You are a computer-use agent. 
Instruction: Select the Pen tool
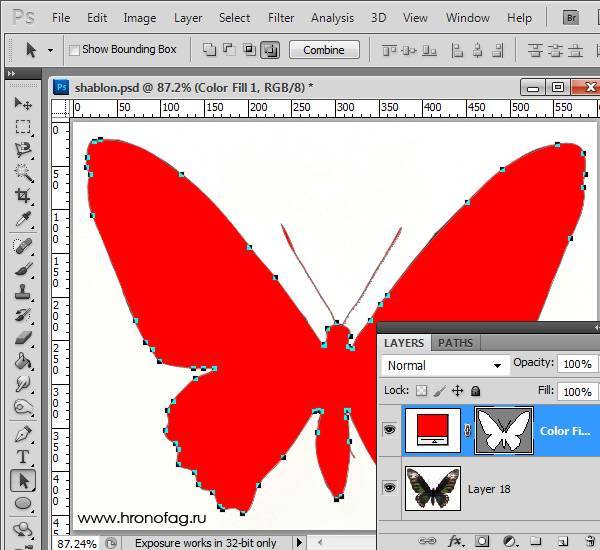point(23,434)
